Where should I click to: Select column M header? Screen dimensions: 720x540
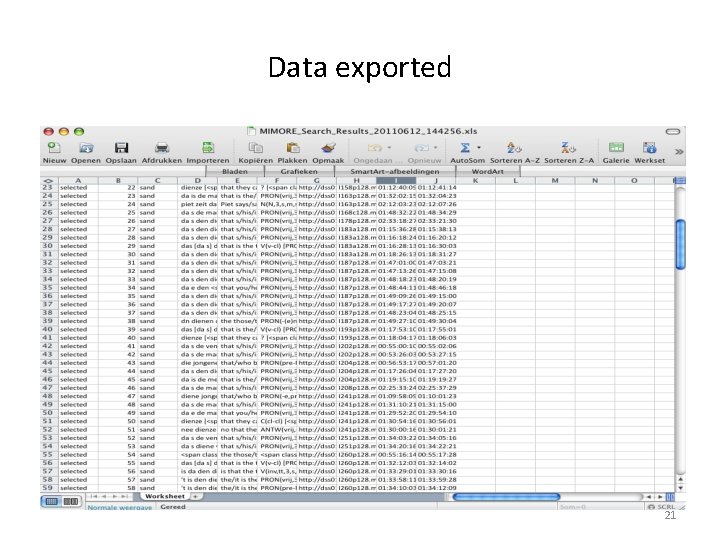(555, 180)
